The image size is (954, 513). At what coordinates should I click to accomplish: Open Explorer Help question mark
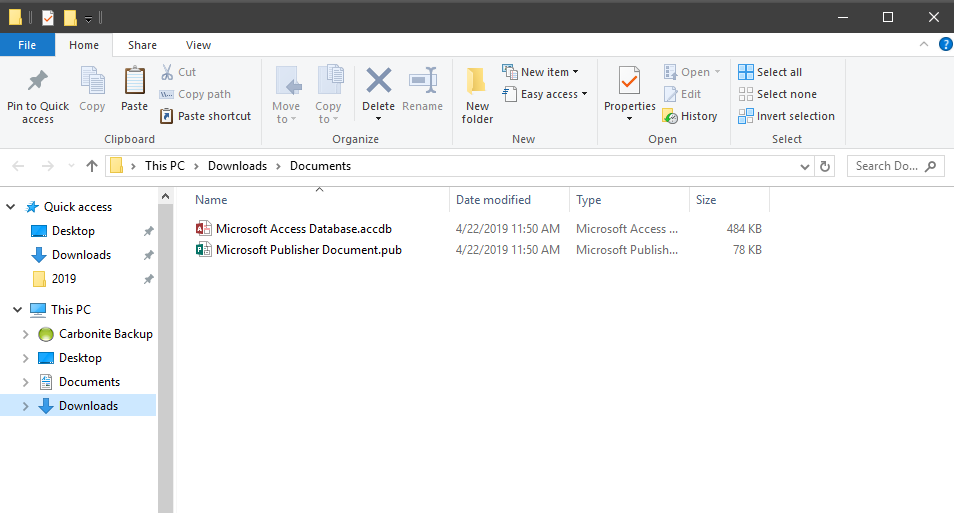click(945, 44)
